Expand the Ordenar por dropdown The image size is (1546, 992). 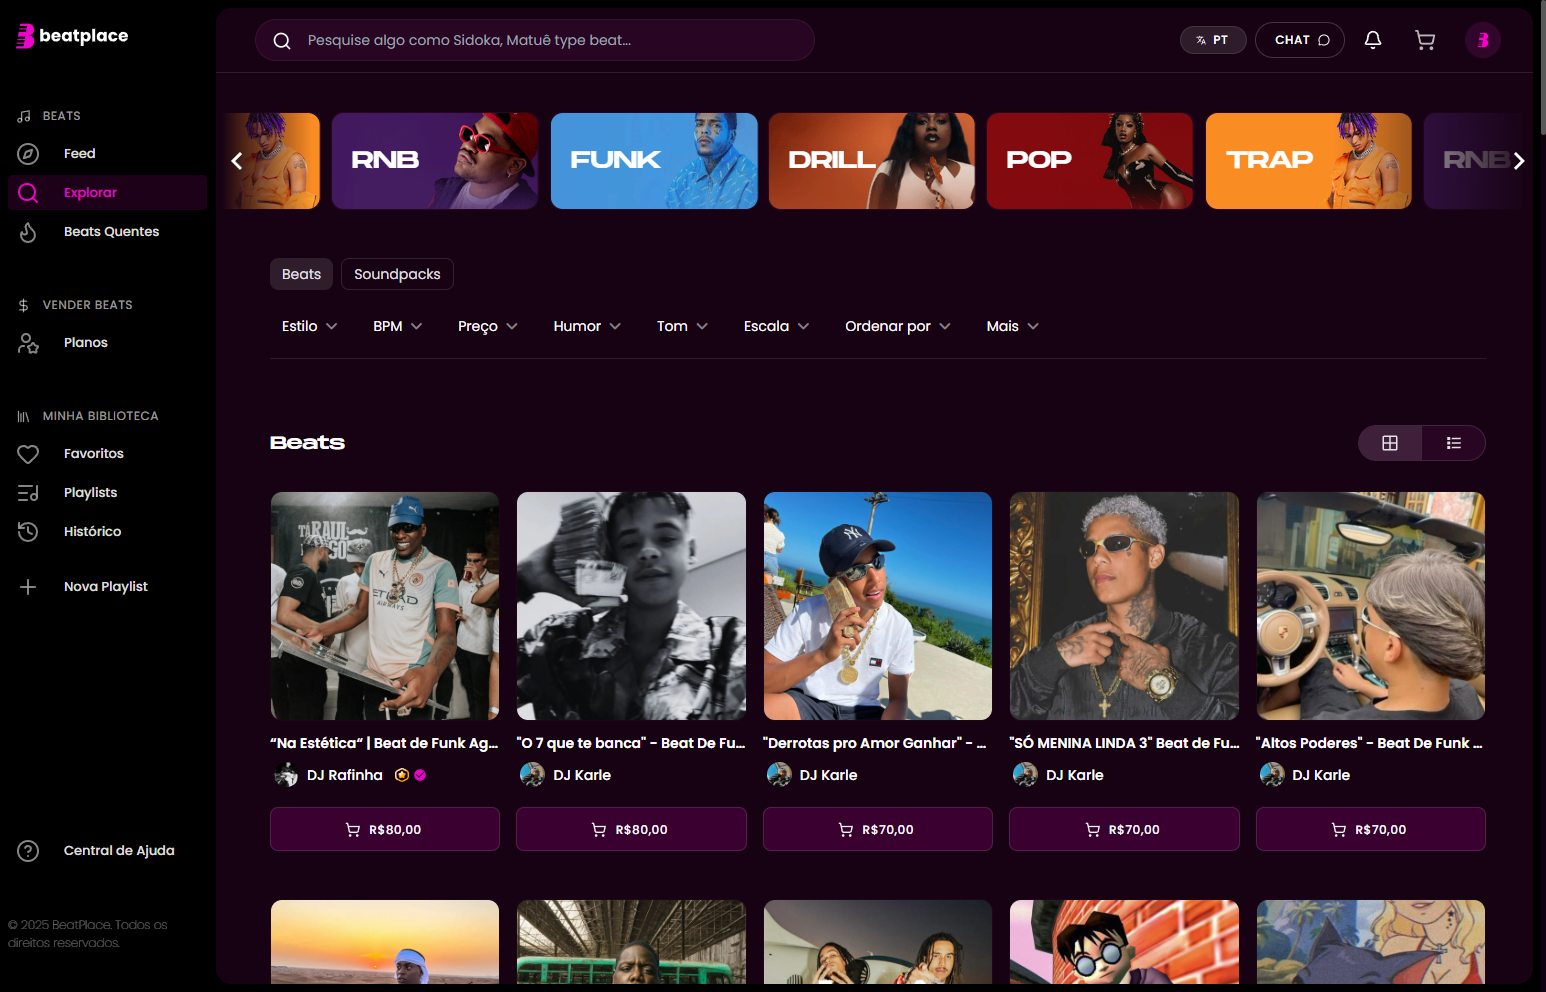click(897, 326)
